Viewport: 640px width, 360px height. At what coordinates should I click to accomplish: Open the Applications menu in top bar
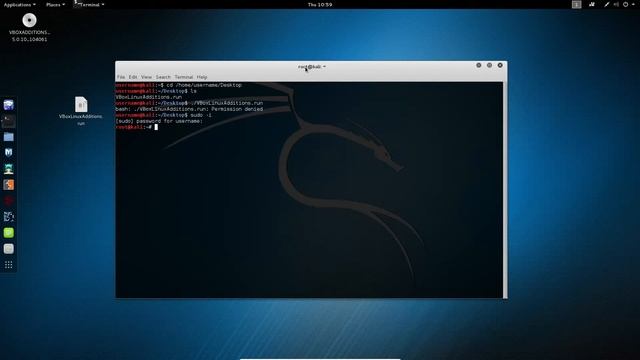coord(19,4)
